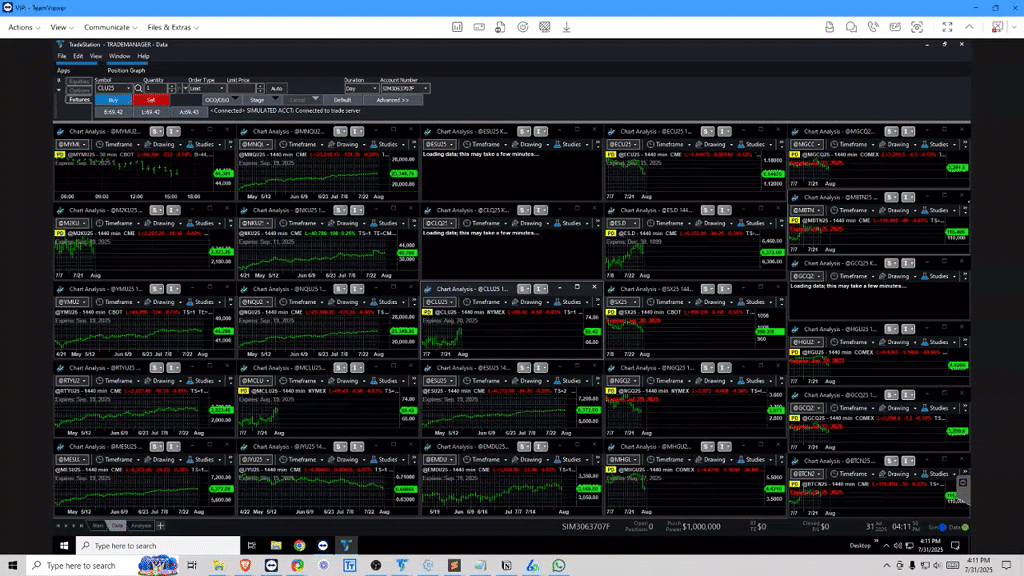Click TeamViewer file transfer document icon

pyautogui.click(x=500, y=27)
